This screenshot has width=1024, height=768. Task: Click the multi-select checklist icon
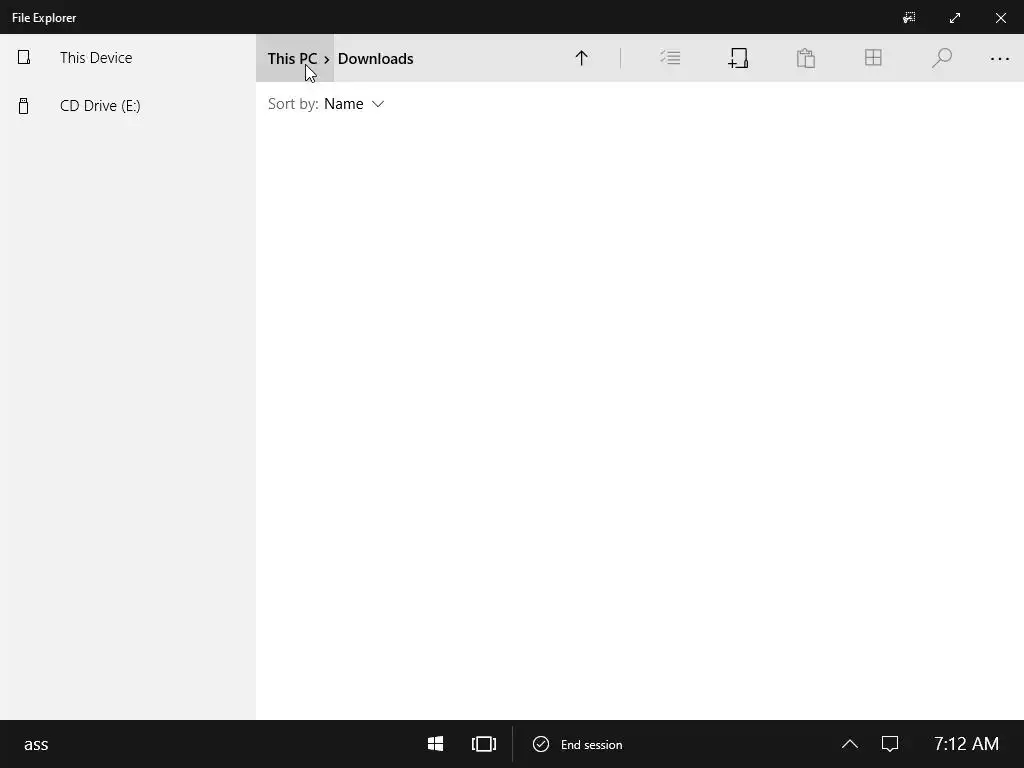tap(670, 58)
